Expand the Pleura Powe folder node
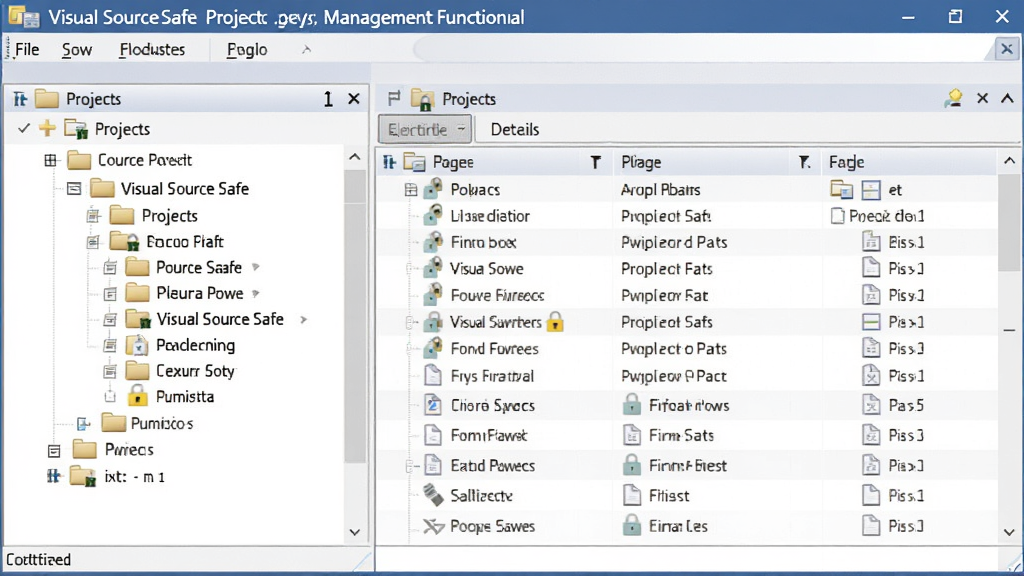1024x576 pixels. (110, 294)
